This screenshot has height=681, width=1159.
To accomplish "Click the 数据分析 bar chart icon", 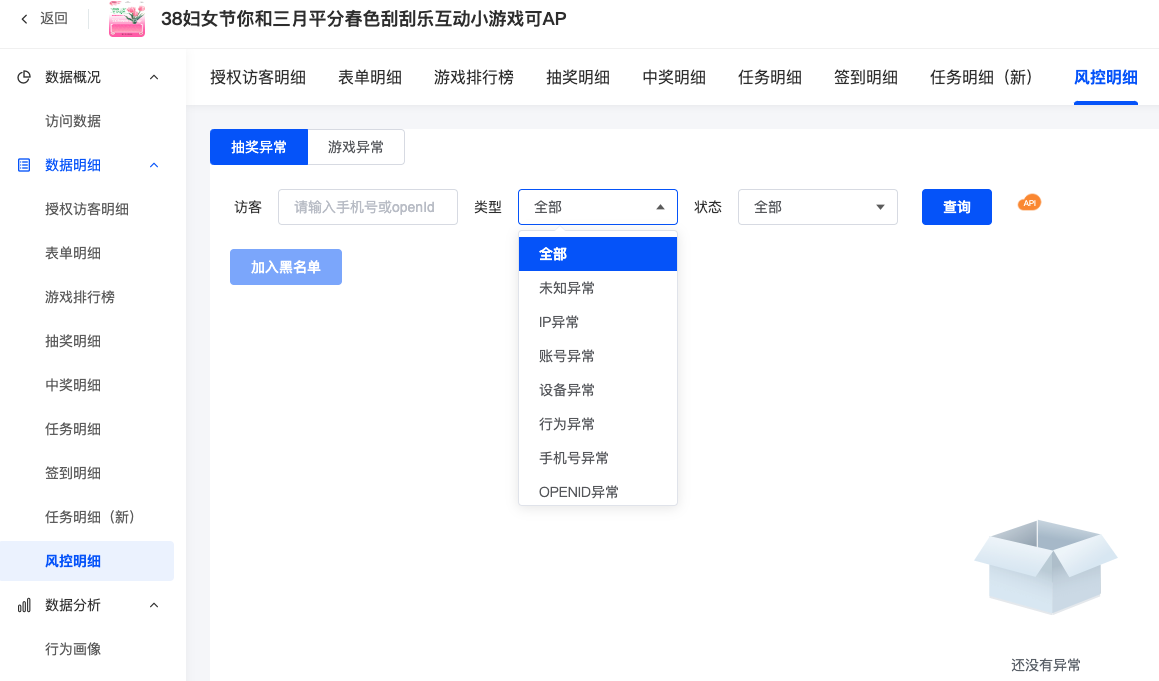I will pyautogui.click(x=24, y=605).
